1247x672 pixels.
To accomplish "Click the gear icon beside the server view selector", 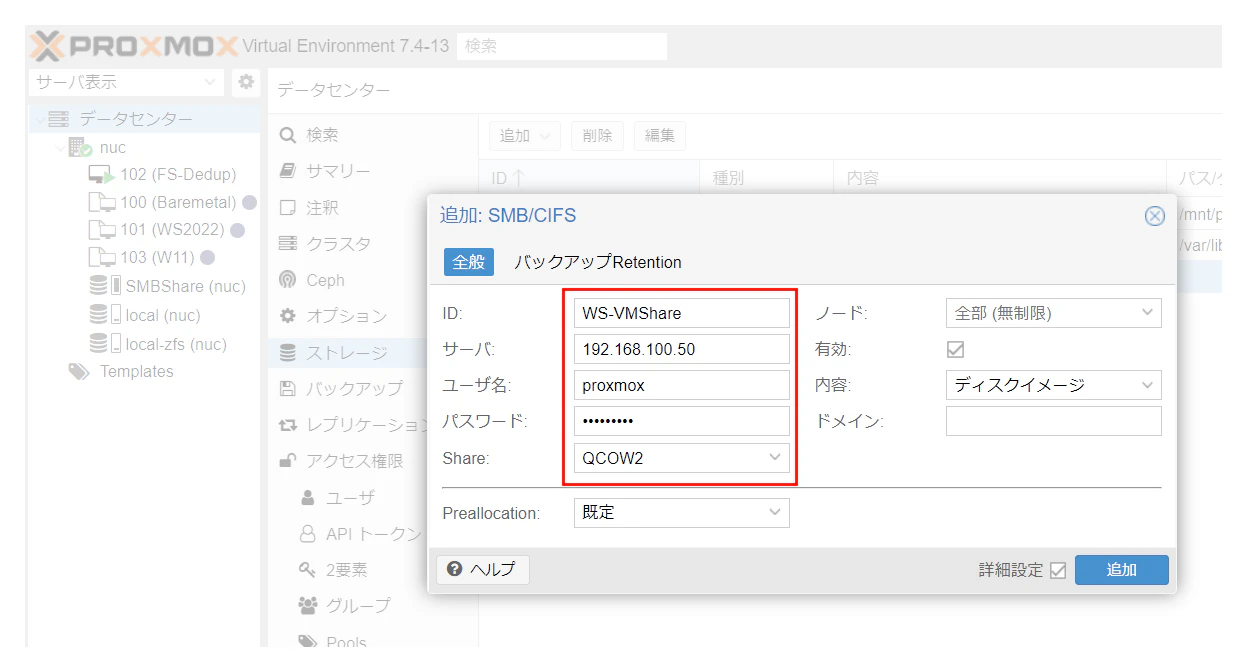I will (245, 82).
